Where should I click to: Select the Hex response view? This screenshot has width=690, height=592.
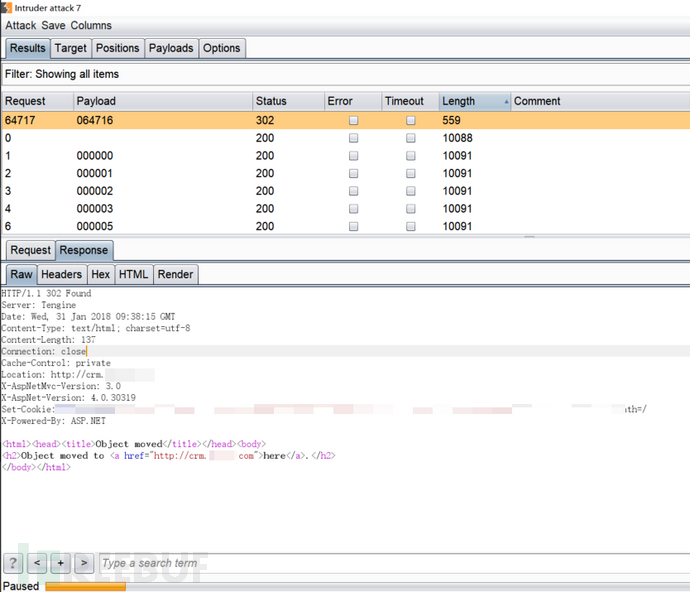100,274
